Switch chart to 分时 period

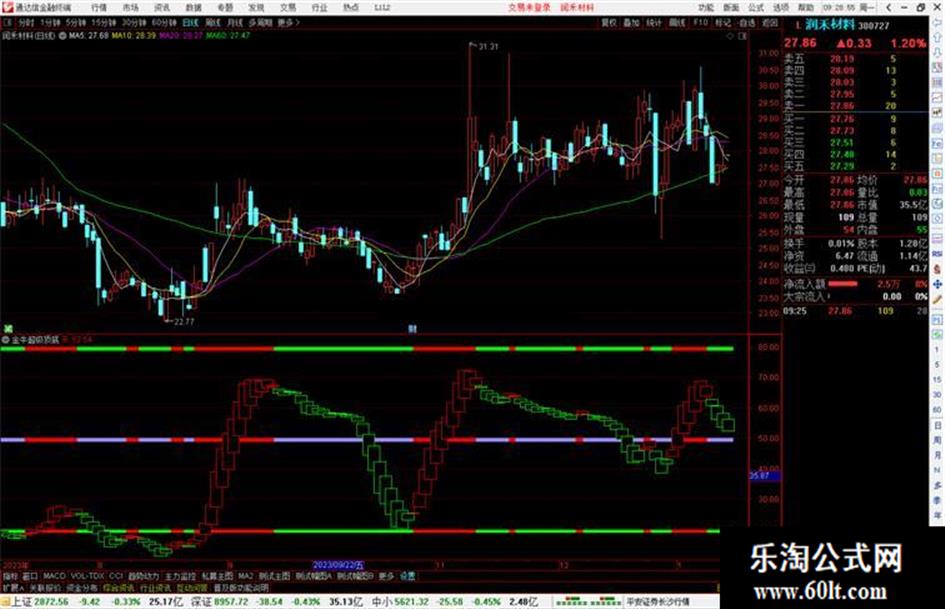[26, 22]
